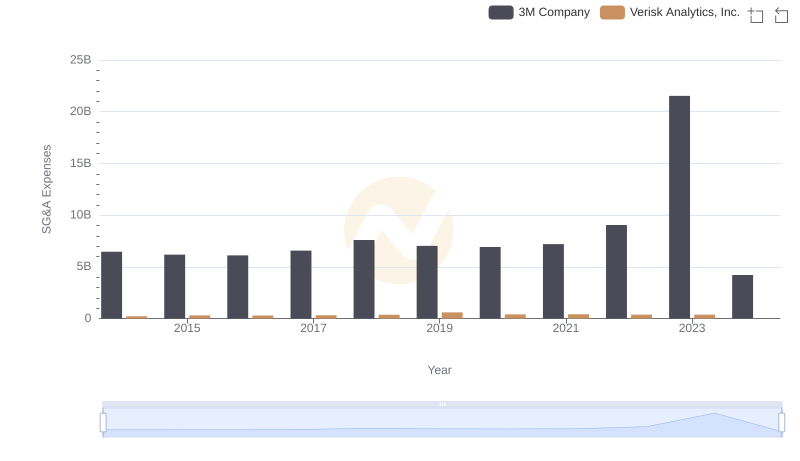The width and height of the screenshot is (800, 461).
Task: Click the 2017 x-axis label
Action: coord(313,328)
